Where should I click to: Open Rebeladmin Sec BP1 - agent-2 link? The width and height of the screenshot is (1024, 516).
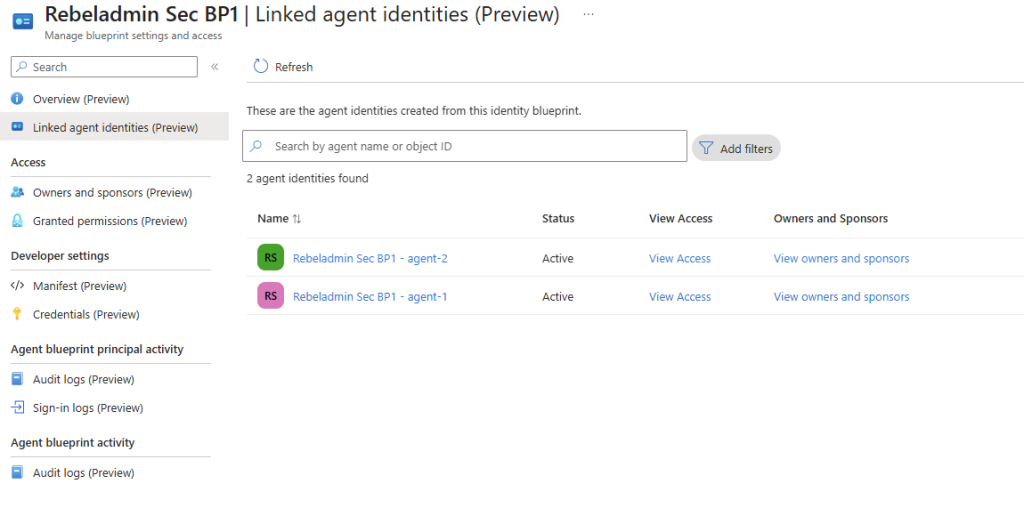tap(370, 259)
